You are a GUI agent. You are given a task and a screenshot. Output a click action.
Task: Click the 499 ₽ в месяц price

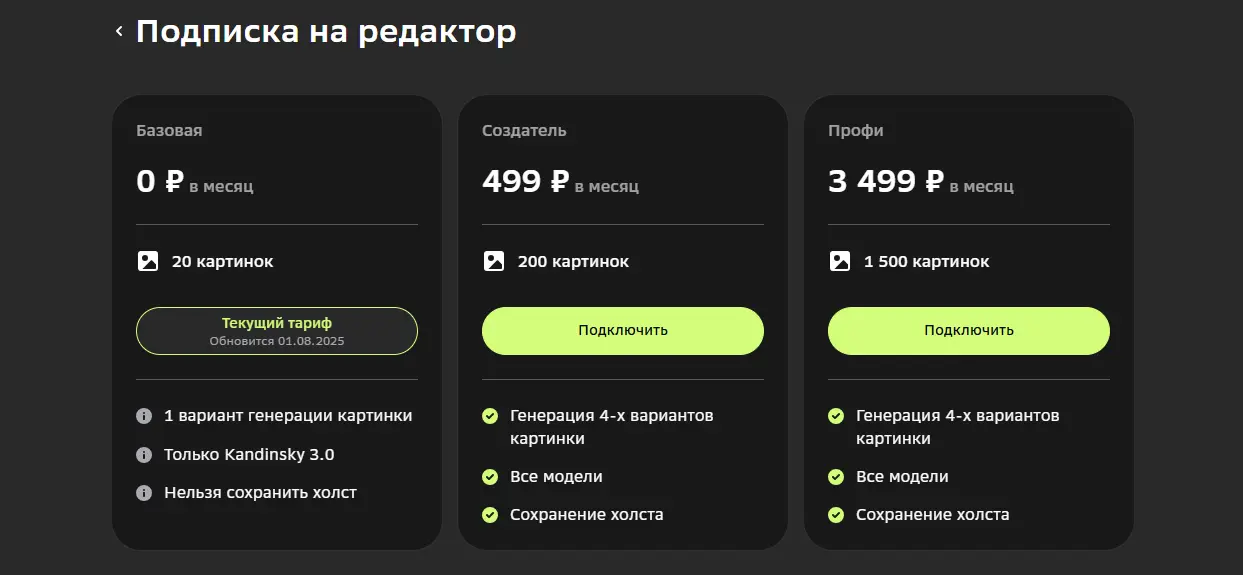560,182
